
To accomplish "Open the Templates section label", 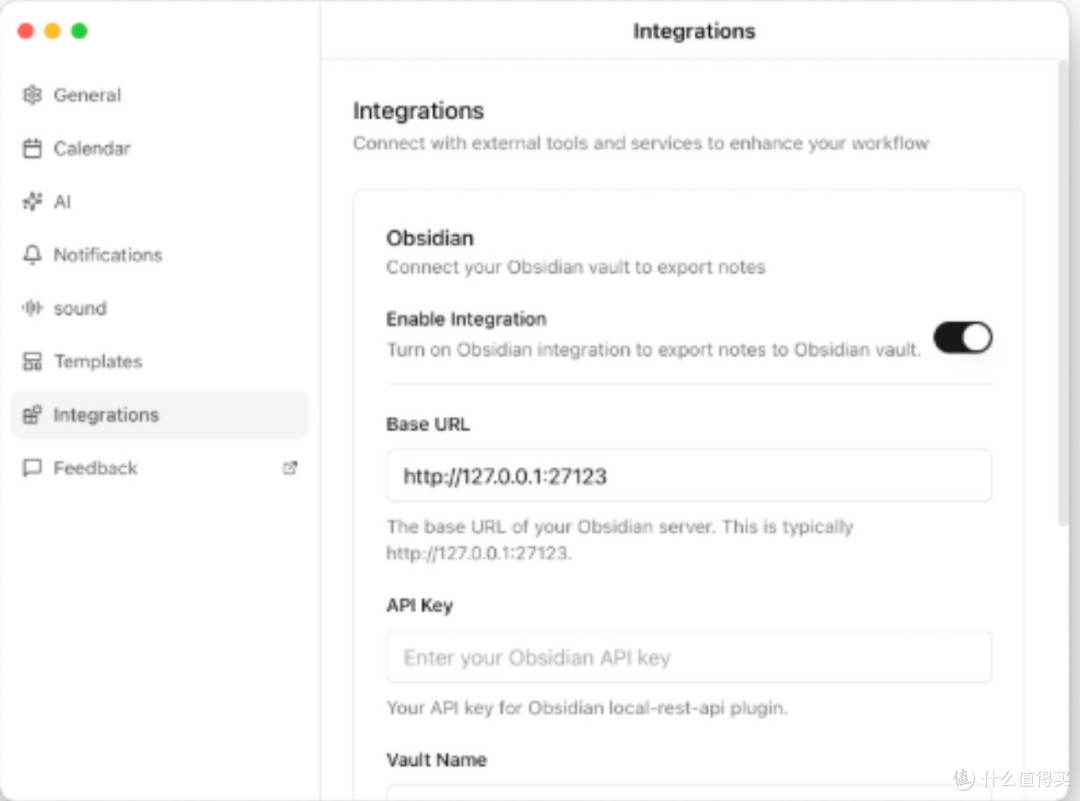I will click(x=98, y=362).
